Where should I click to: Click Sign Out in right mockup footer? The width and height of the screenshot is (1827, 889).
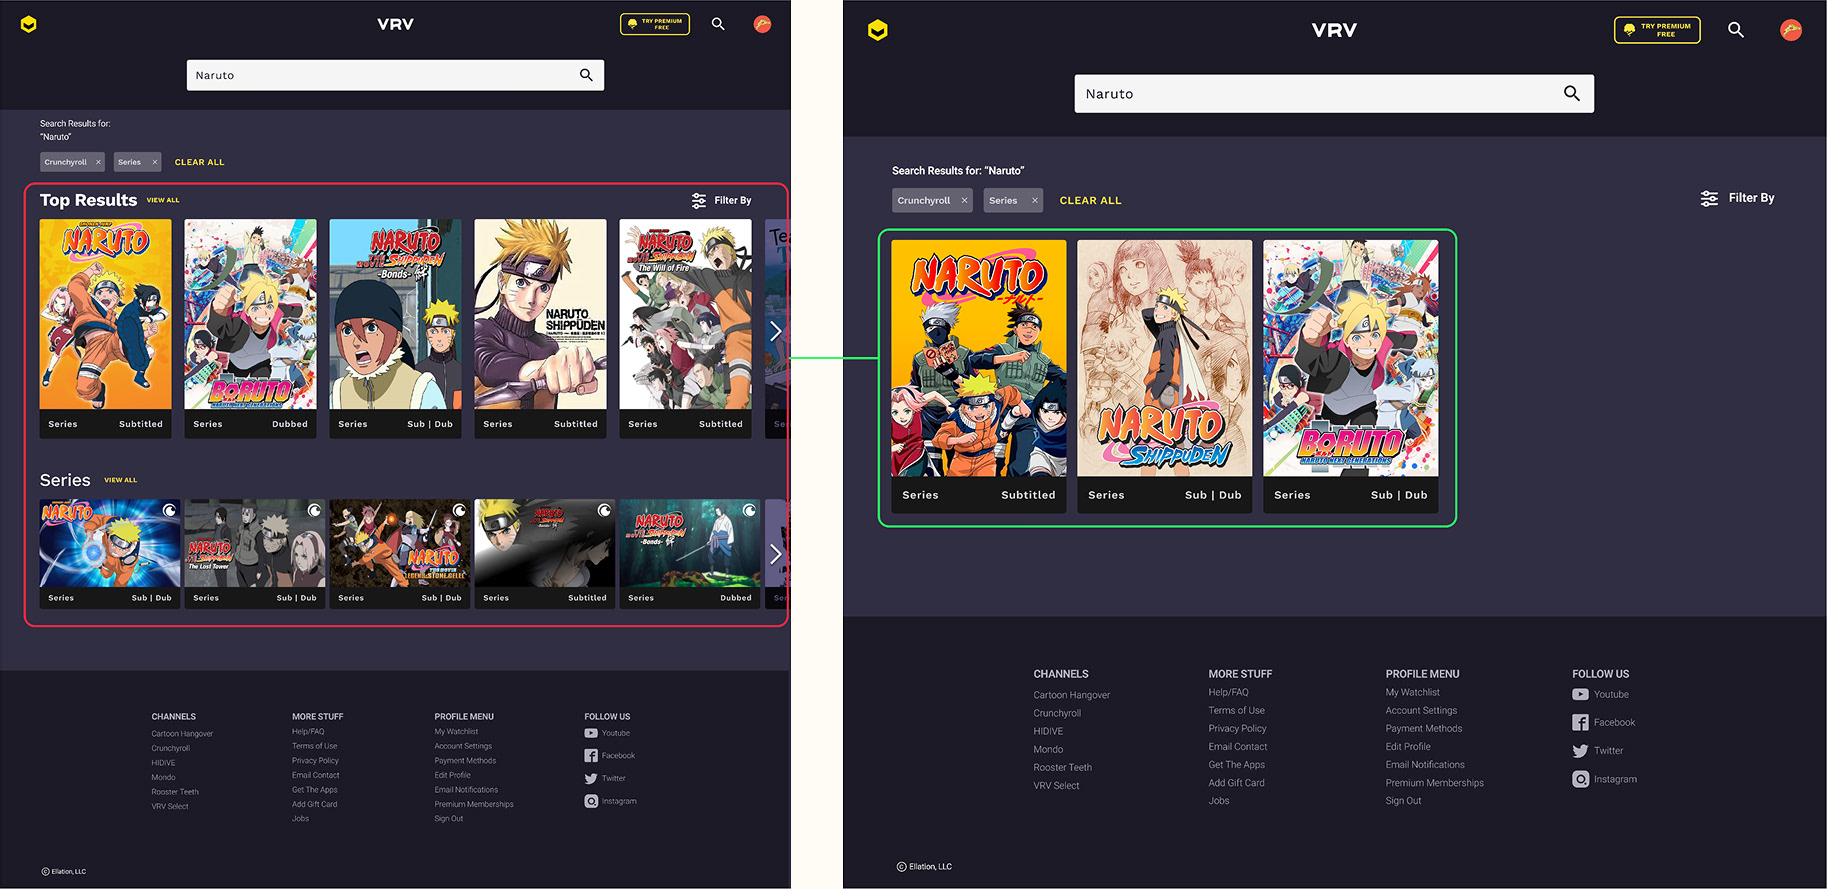[x=1403, y=801]
